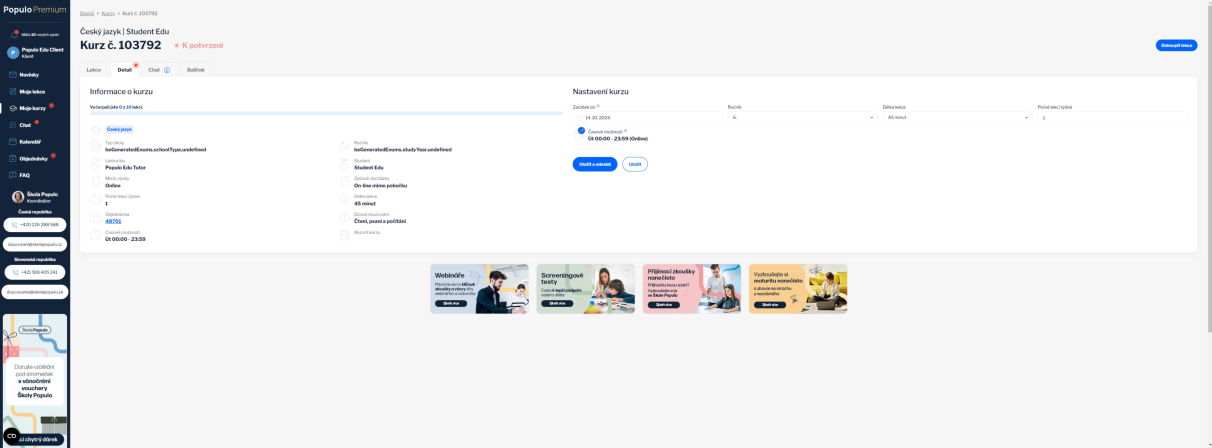Click the Czech email address button

pos(35,244)
